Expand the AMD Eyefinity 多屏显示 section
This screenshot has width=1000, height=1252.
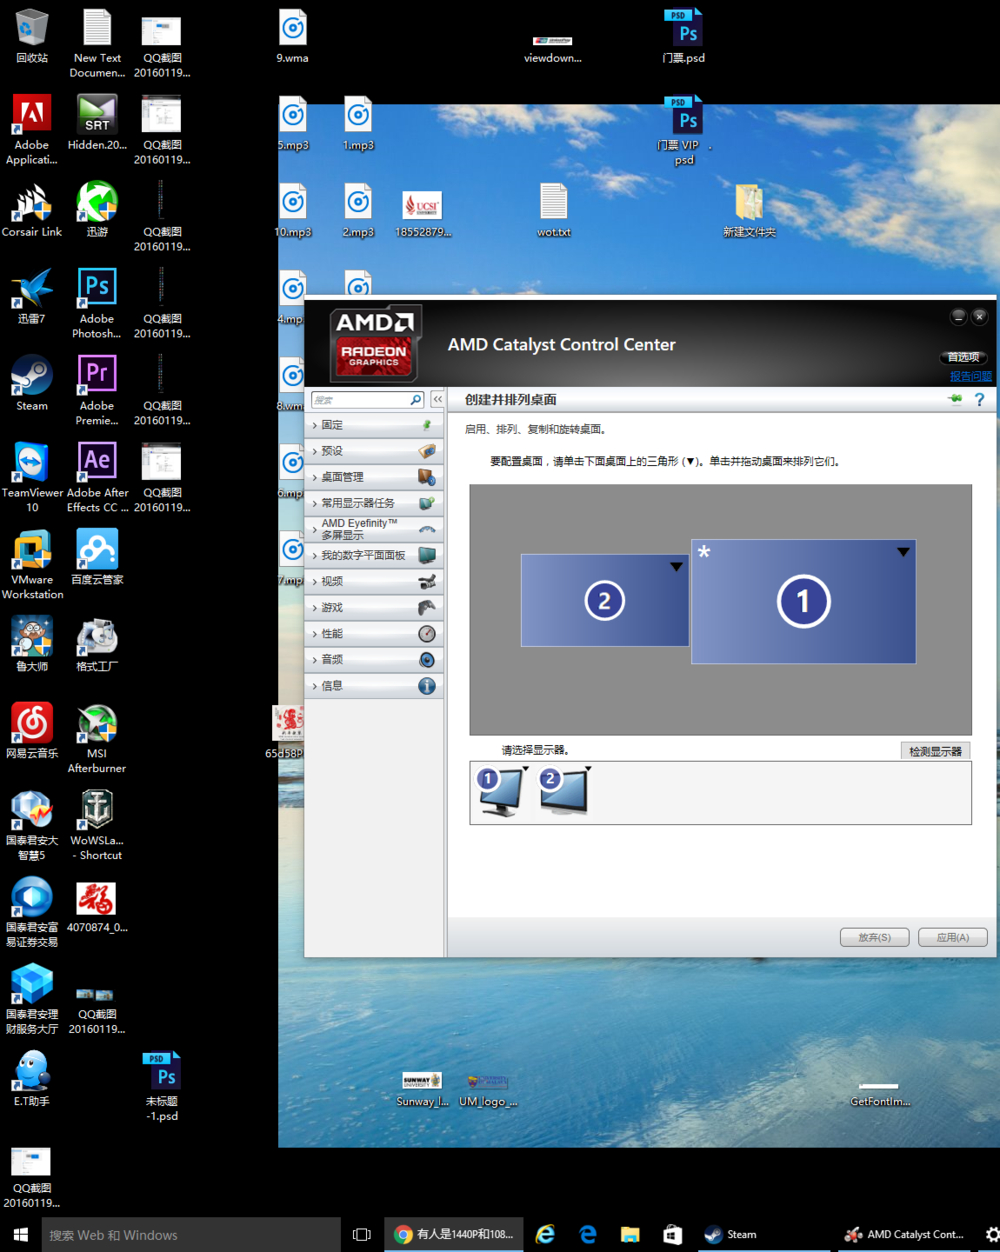[375, 529]
